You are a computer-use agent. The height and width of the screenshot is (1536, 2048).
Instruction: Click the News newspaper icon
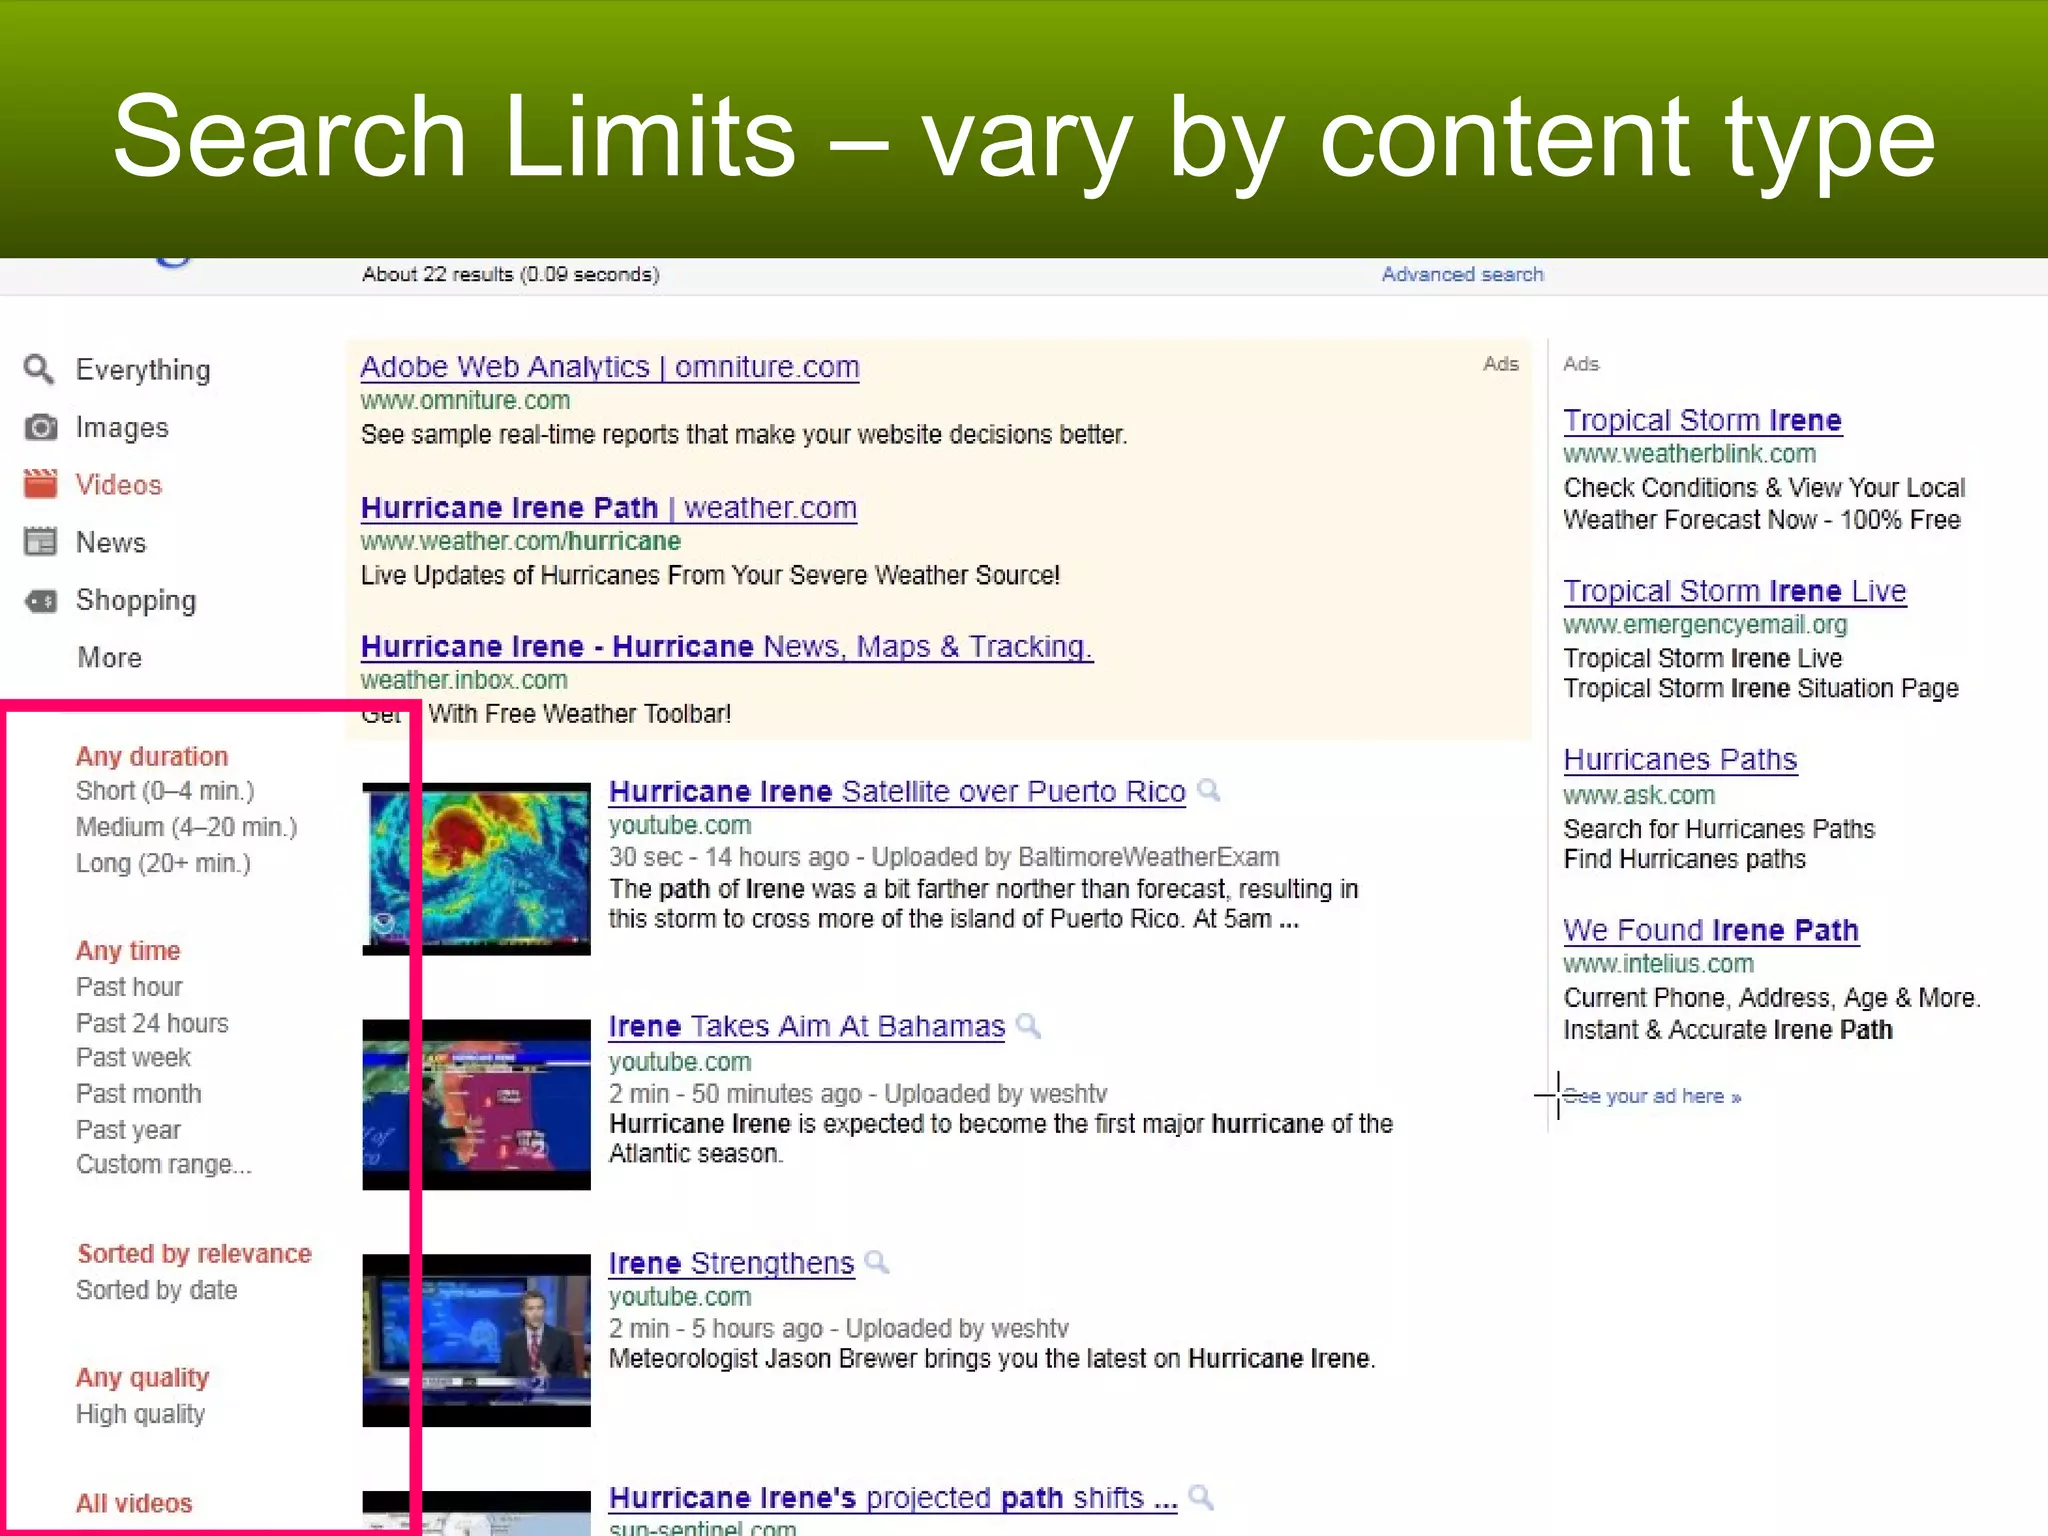click(40, 542)
